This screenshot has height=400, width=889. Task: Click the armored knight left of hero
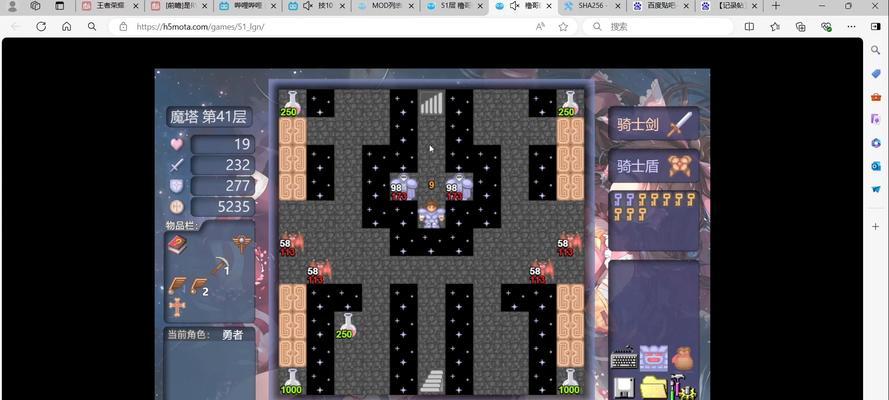(x=404, y=186)
